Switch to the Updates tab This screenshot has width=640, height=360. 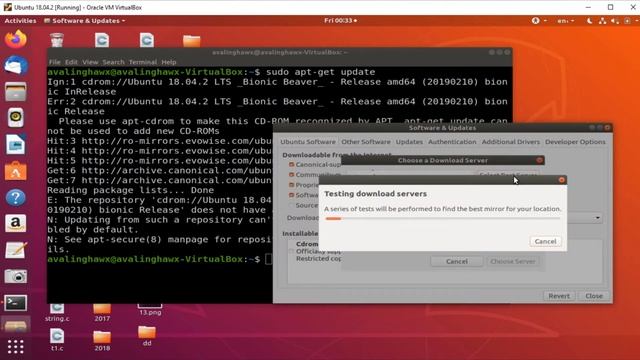tap(409, 142)
